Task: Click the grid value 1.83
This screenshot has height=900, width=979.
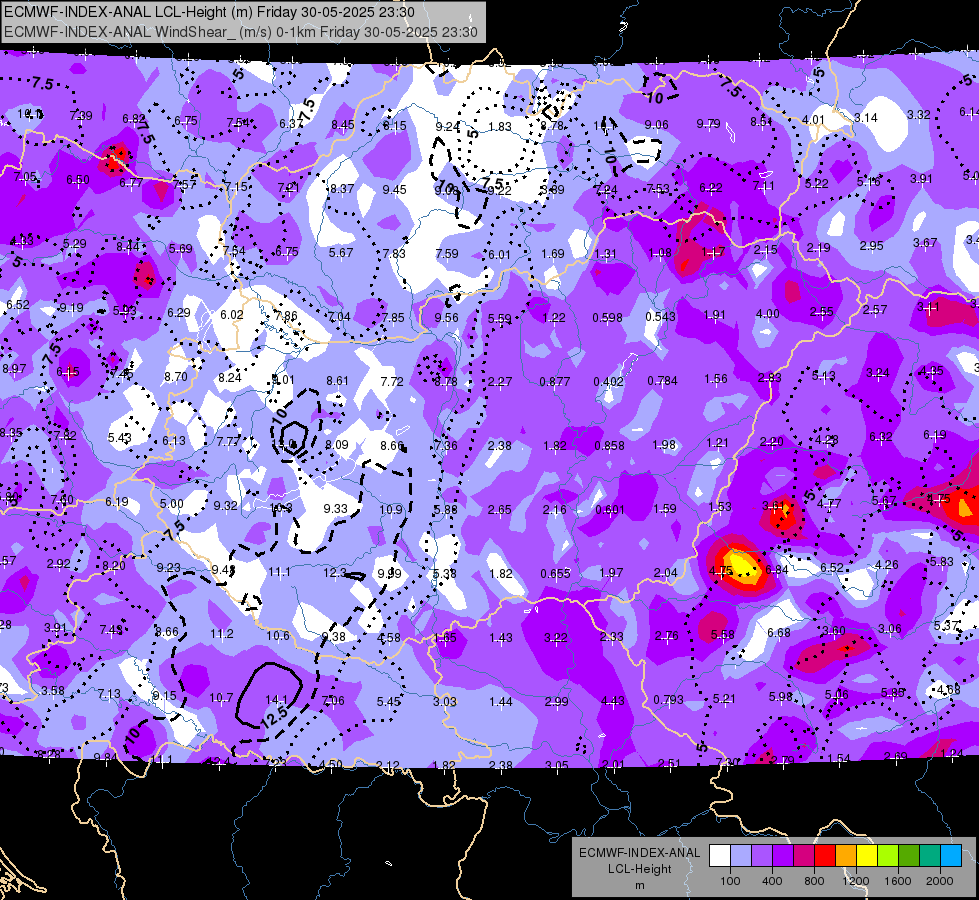Action: (x=500, y=127)
